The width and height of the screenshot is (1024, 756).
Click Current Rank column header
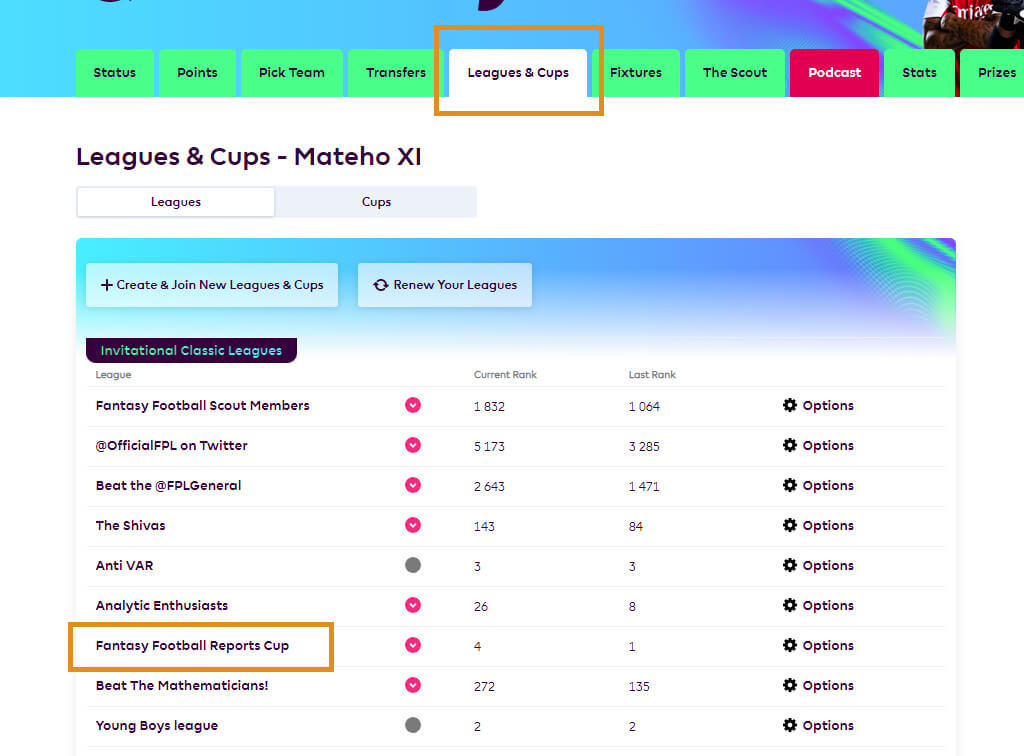tap(505, 375)
